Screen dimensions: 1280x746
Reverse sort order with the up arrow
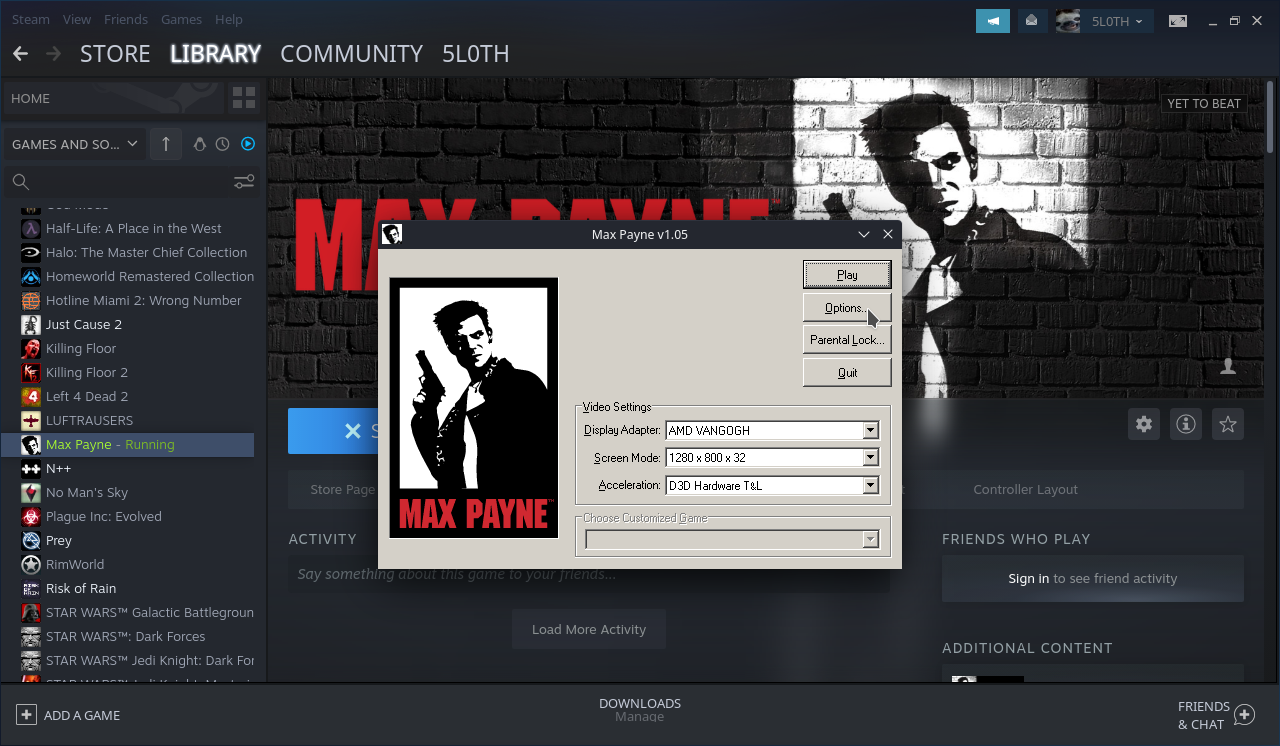pyautogui.click(x=166, y=144)
